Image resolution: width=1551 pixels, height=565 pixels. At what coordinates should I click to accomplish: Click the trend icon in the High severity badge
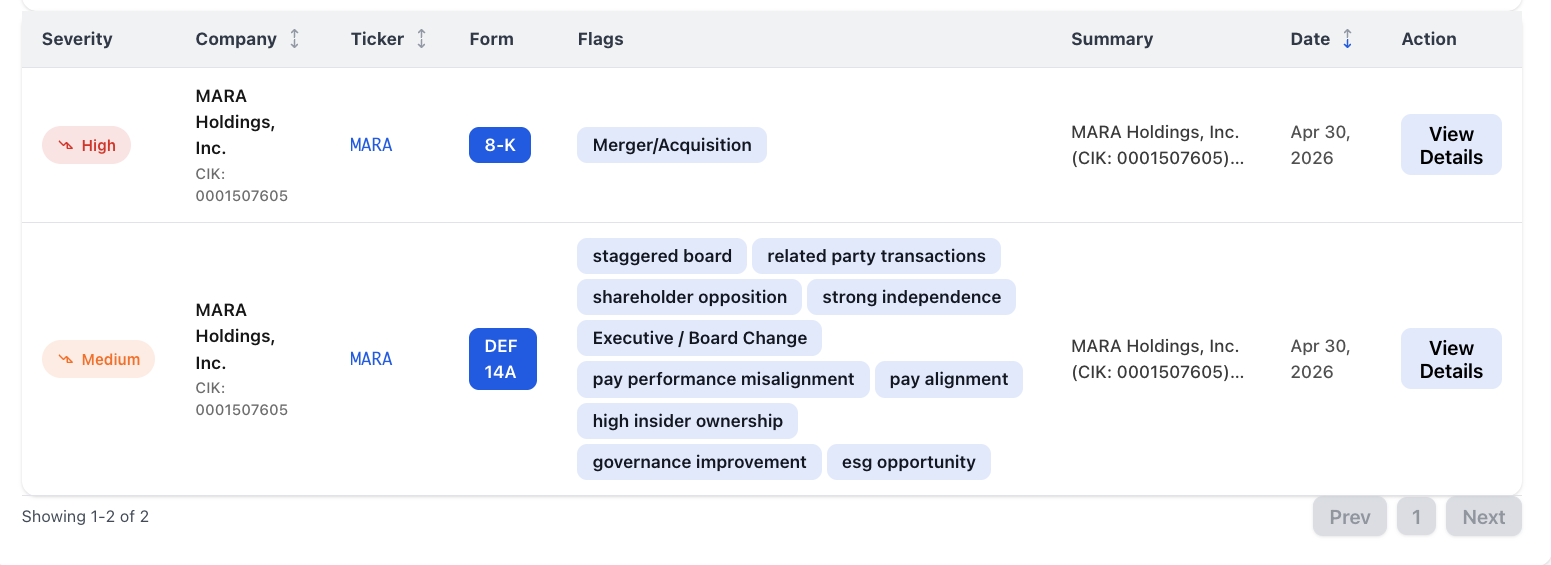[66, 145]
